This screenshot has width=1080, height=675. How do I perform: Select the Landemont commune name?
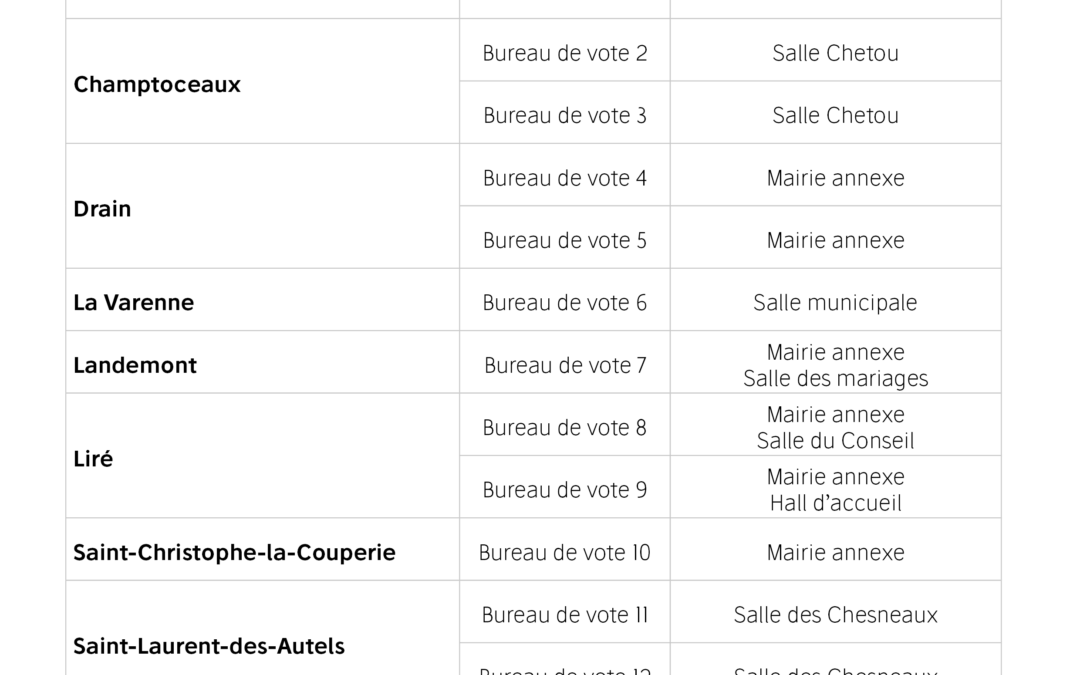click(135, 365)
